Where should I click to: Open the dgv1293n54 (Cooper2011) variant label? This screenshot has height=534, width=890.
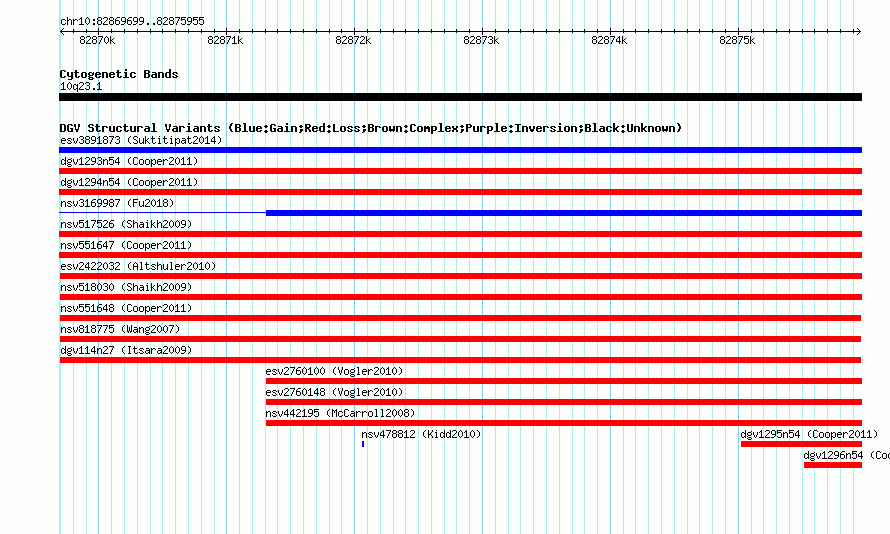129,161
